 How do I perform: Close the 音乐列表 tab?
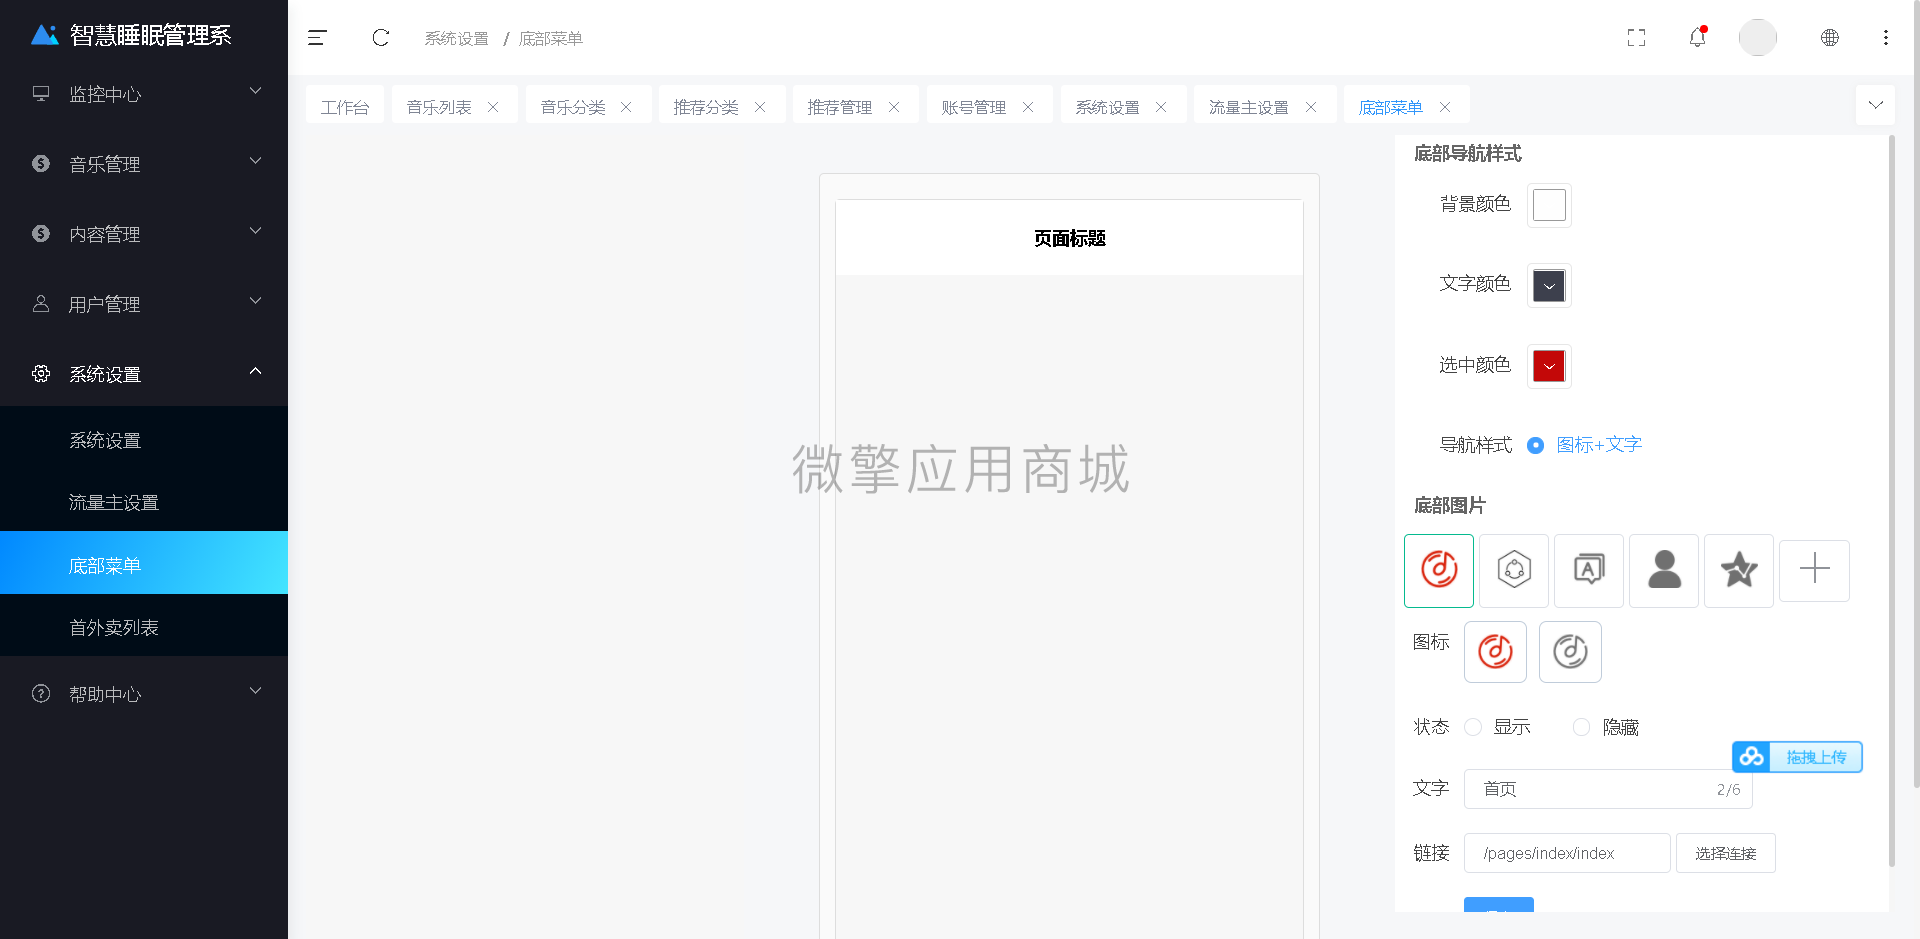(x=493, y=107)
